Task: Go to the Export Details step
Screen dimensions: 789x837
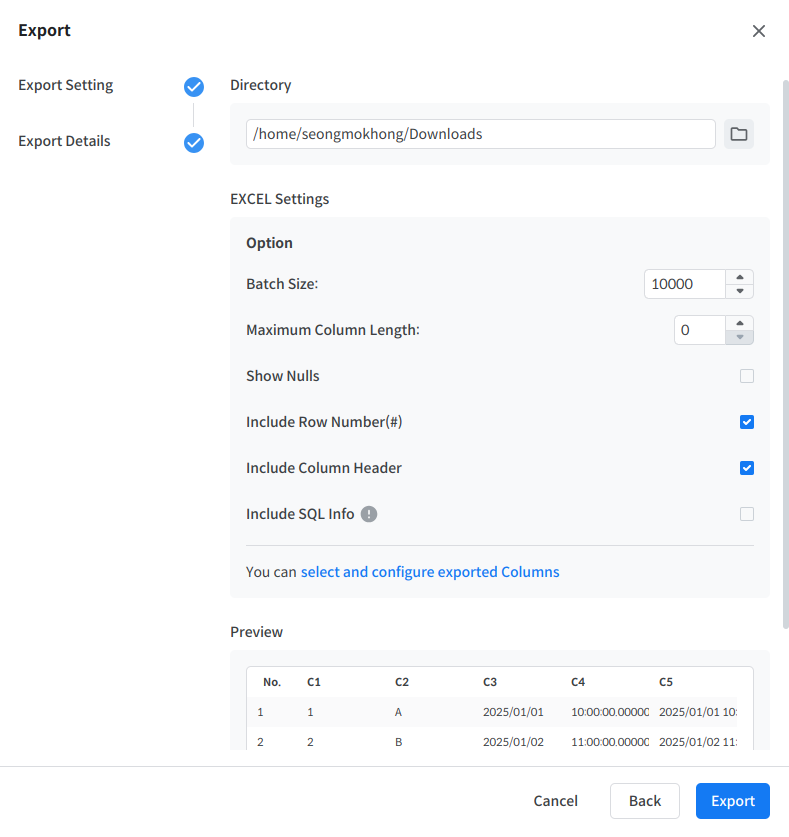Action: [65, 141]
